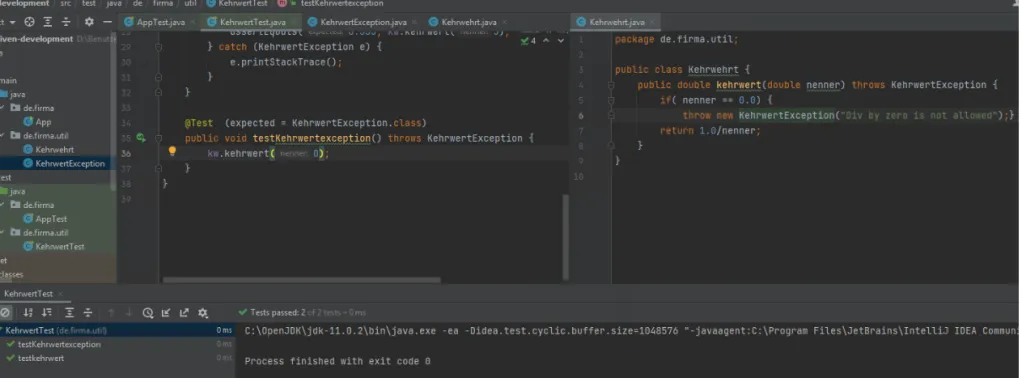1022x378 pixels.
Task: Select testKehrwertexception test result
Action: 59,344
